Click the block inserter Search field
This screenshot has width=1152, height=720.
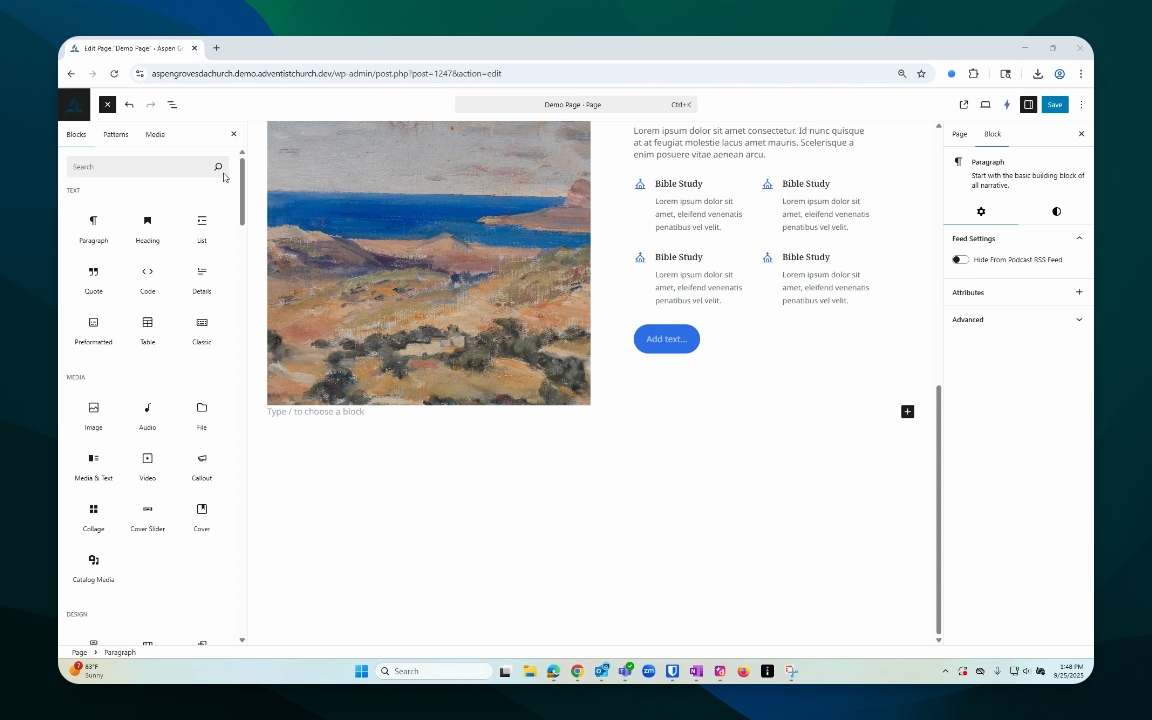tap(148, 167)
